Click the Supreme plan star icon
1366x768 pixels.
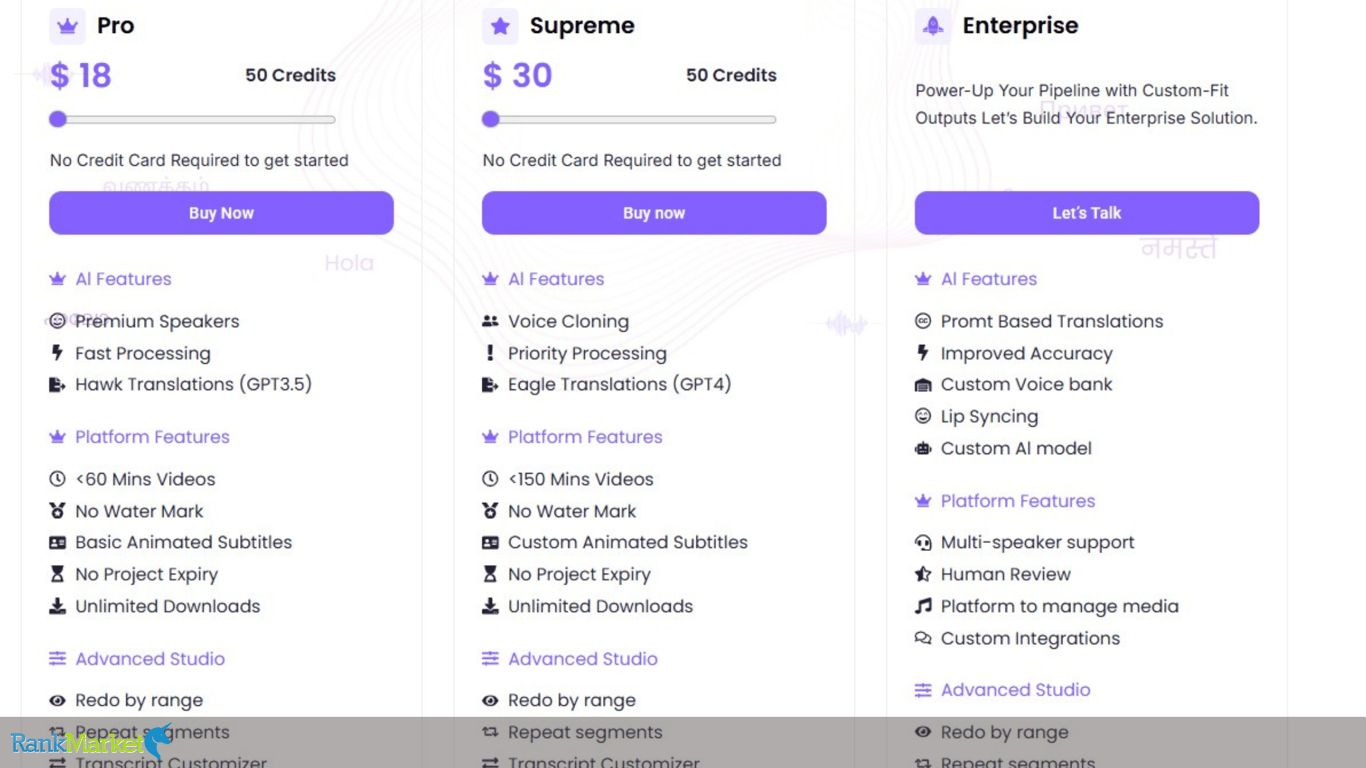tap(500, 27)
